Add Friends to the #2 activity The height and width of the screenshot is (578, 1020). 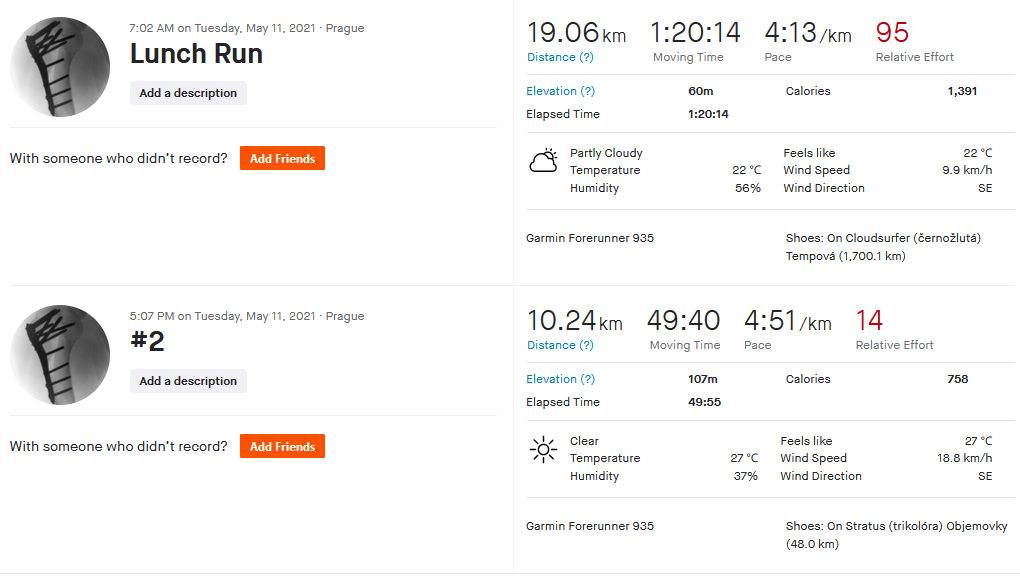click(282, 447)
